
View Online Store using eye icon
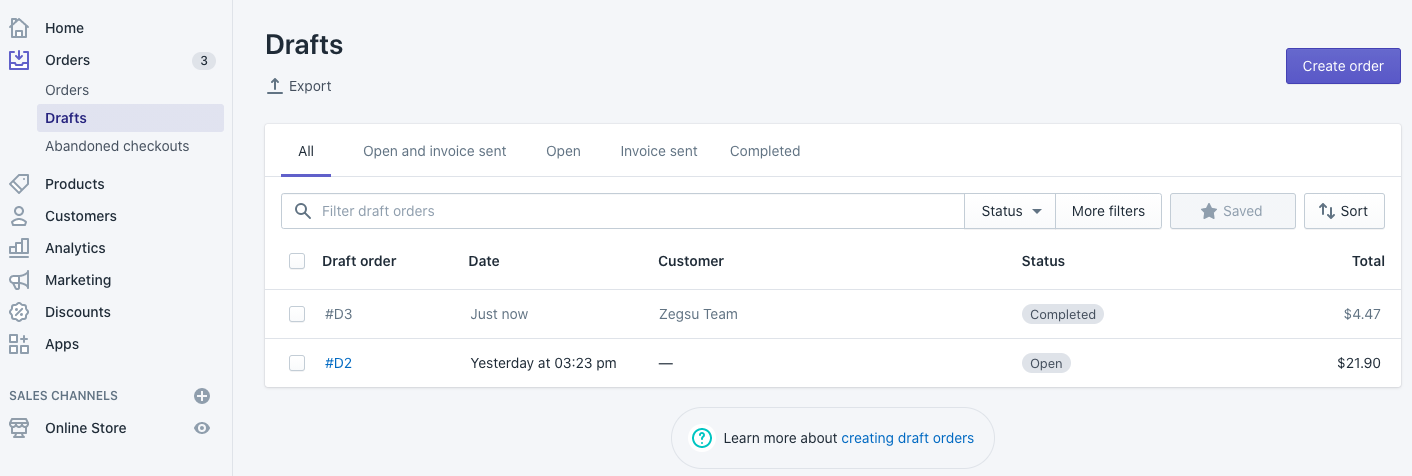point(202,428)
